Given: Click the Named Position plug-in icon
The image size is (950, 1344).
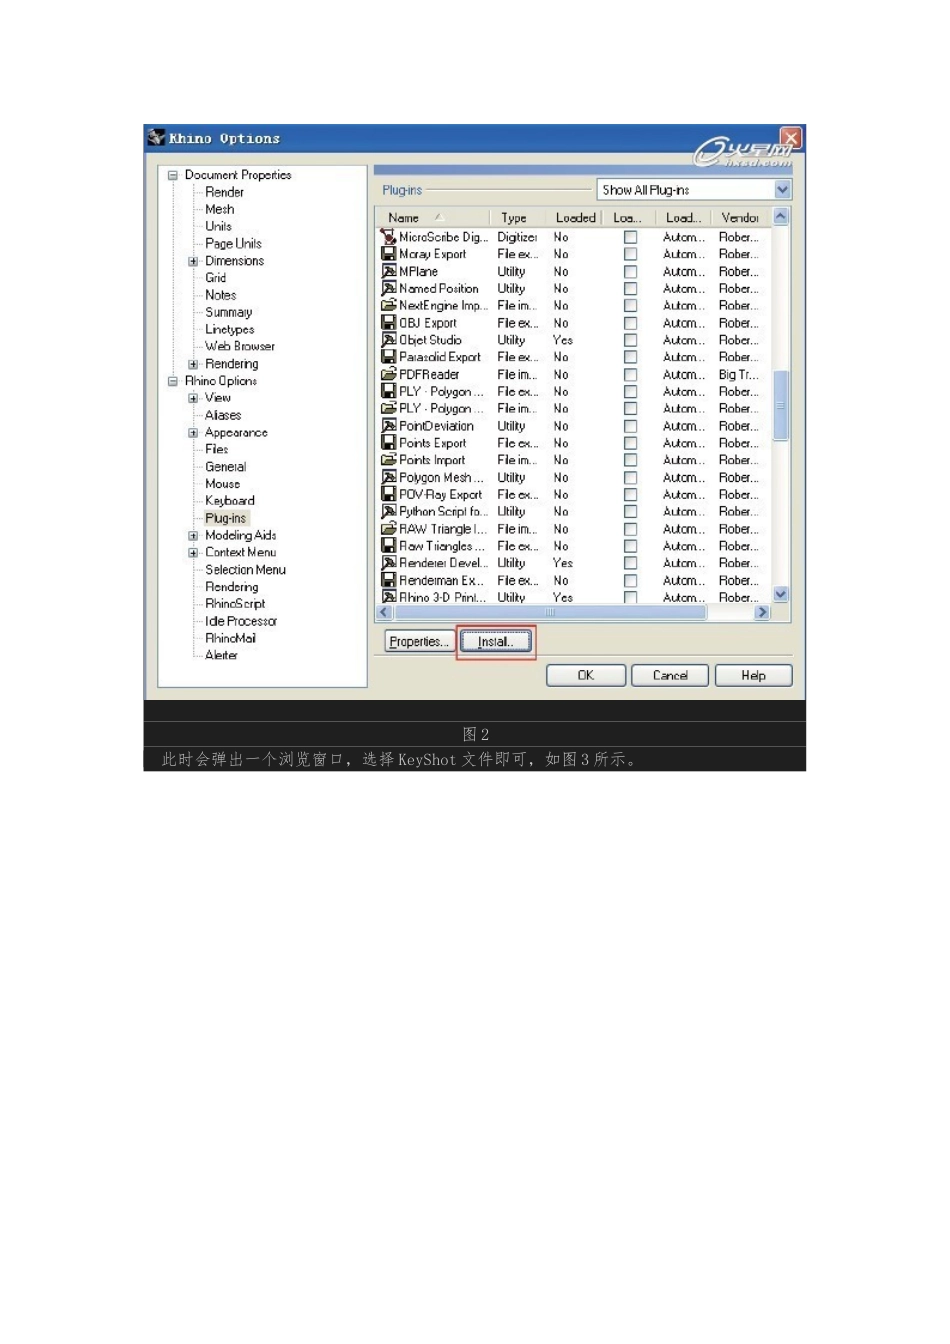Looking at the screenshot, I should [388, 288].
